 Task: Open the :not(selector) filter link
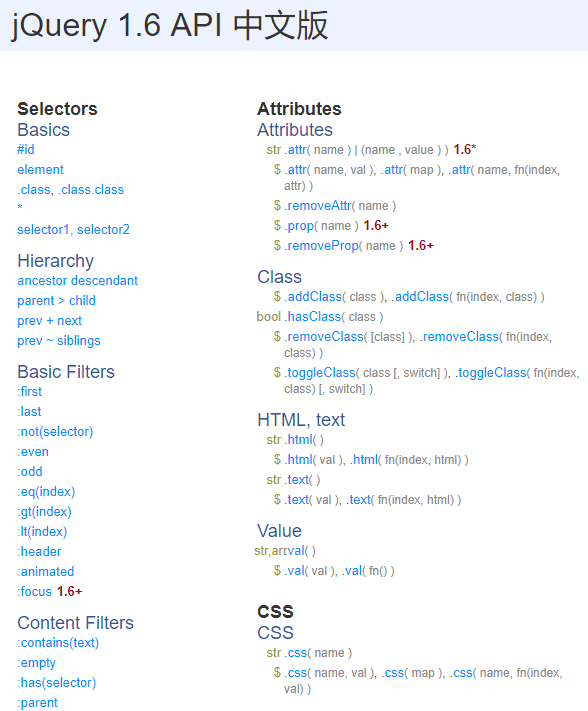55,432
